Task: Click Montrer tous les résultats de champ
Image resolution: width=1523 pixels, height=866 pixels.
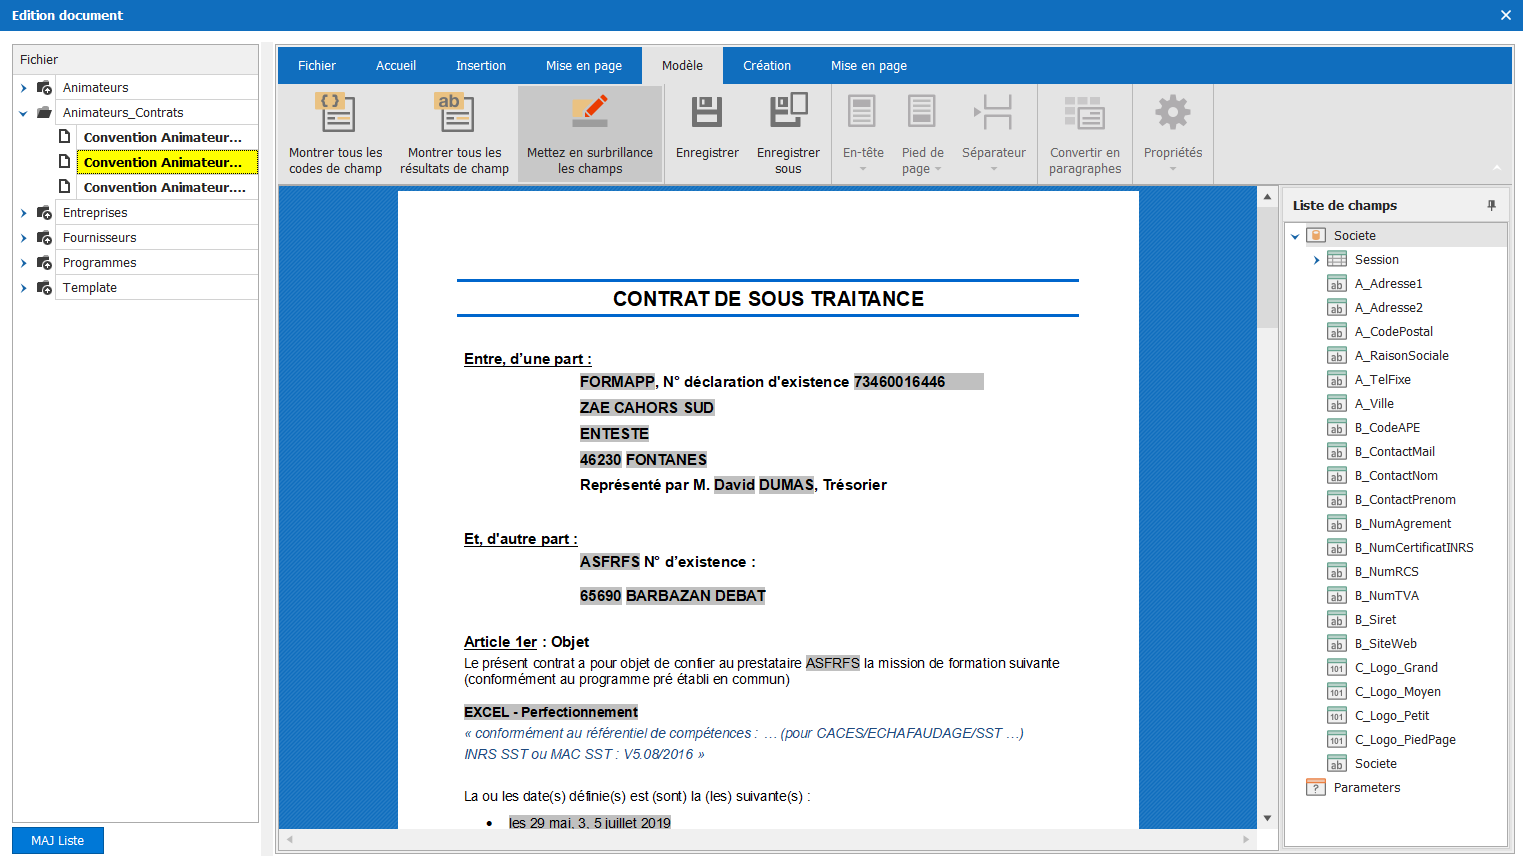Action: point(455,133)
